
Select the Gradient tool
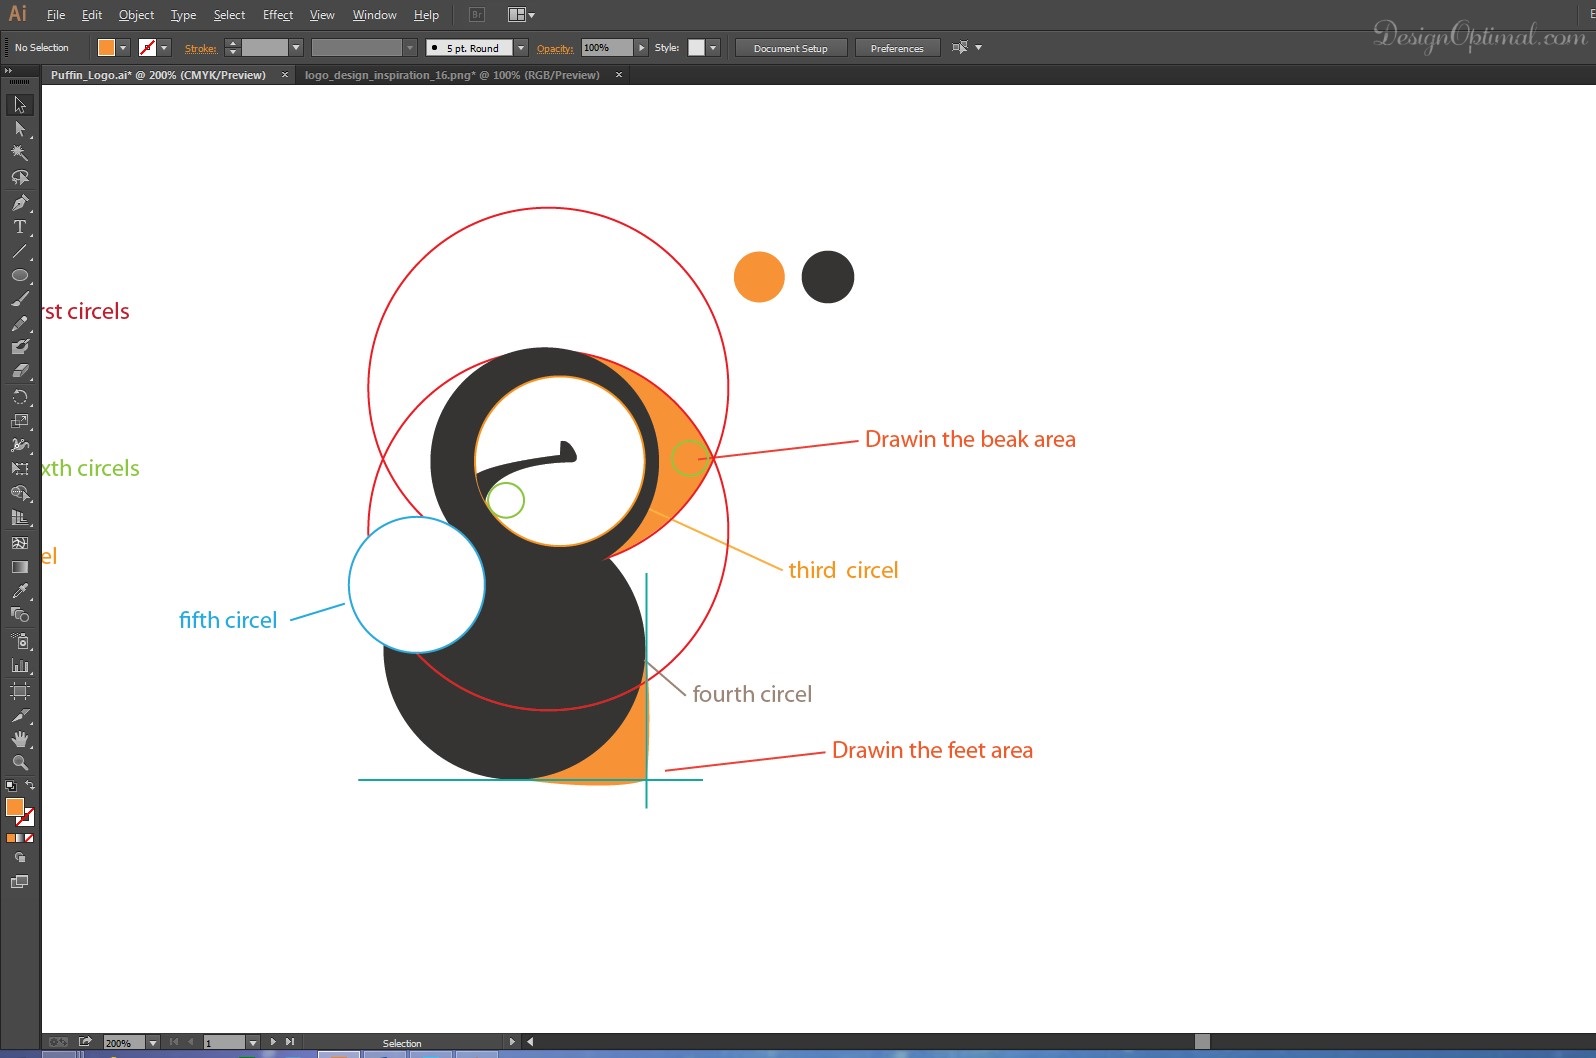pyautogui.click(x=19, y=567)
